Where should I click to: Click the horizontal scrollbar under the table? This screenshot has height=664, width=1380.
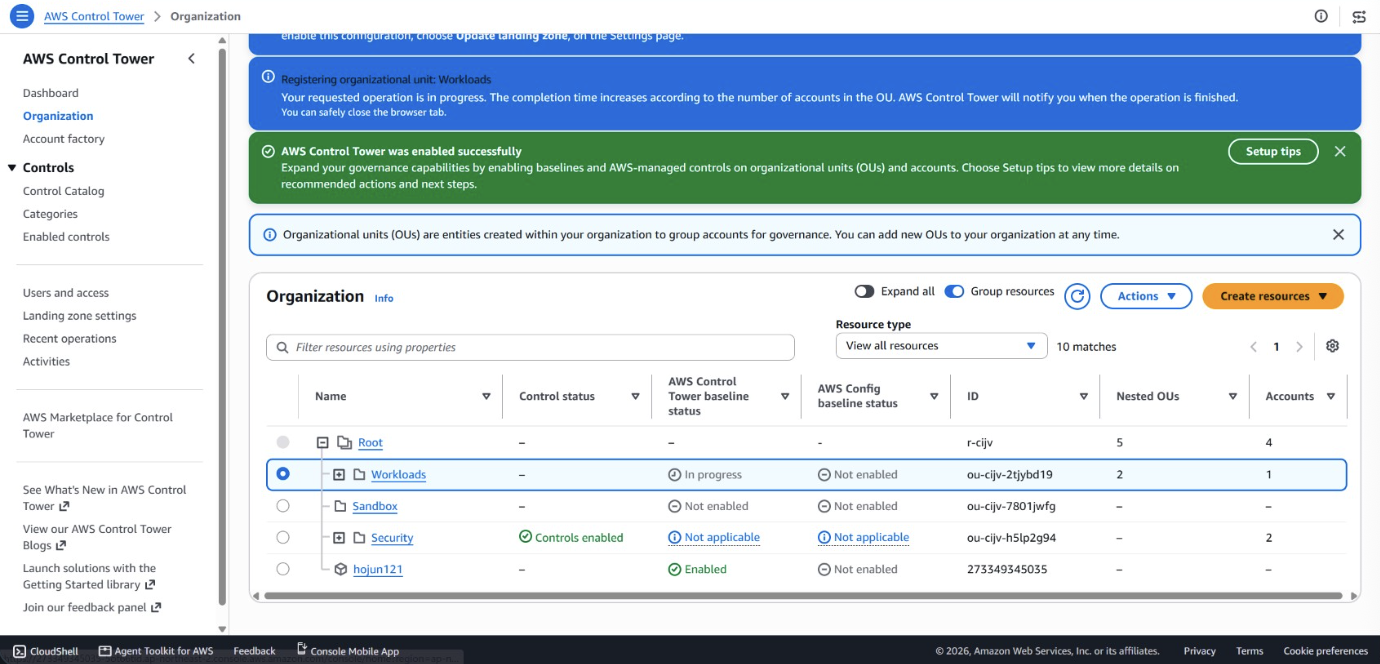coord(803,596)
